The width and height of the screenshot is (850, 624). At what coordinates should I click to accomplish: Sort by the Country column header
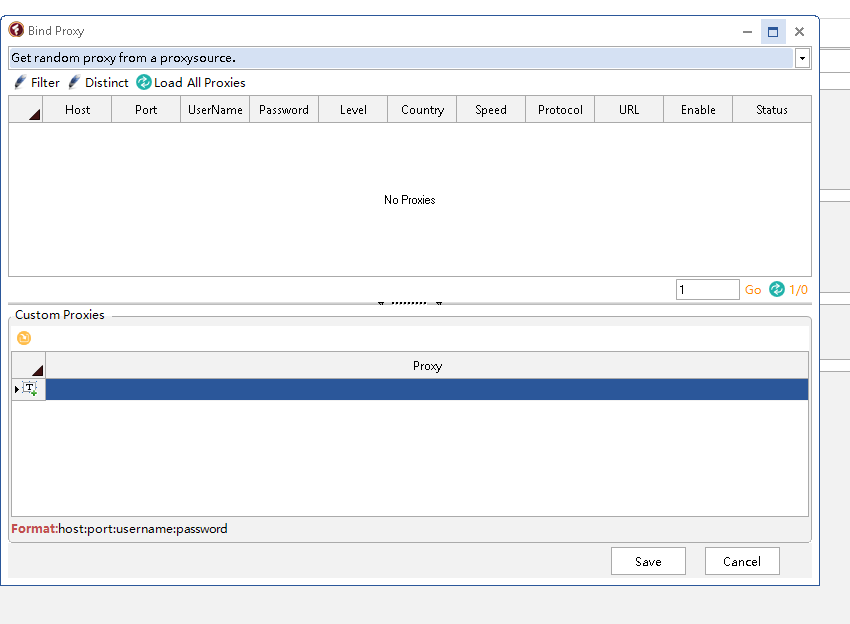click(422, 110)
